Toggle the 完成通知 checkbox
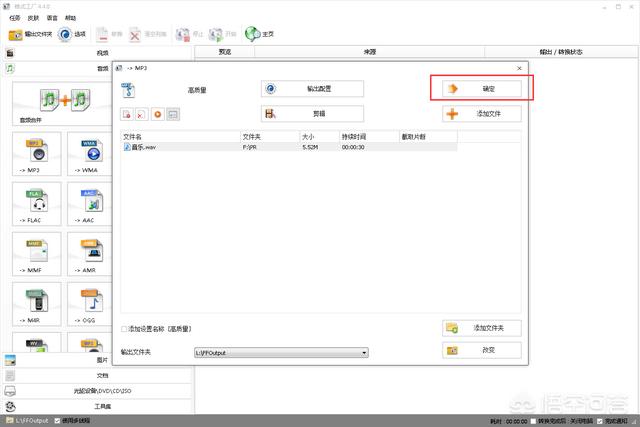Image resolution: width=640 pixels, height=427 pixels. click(x=600, y=421)
